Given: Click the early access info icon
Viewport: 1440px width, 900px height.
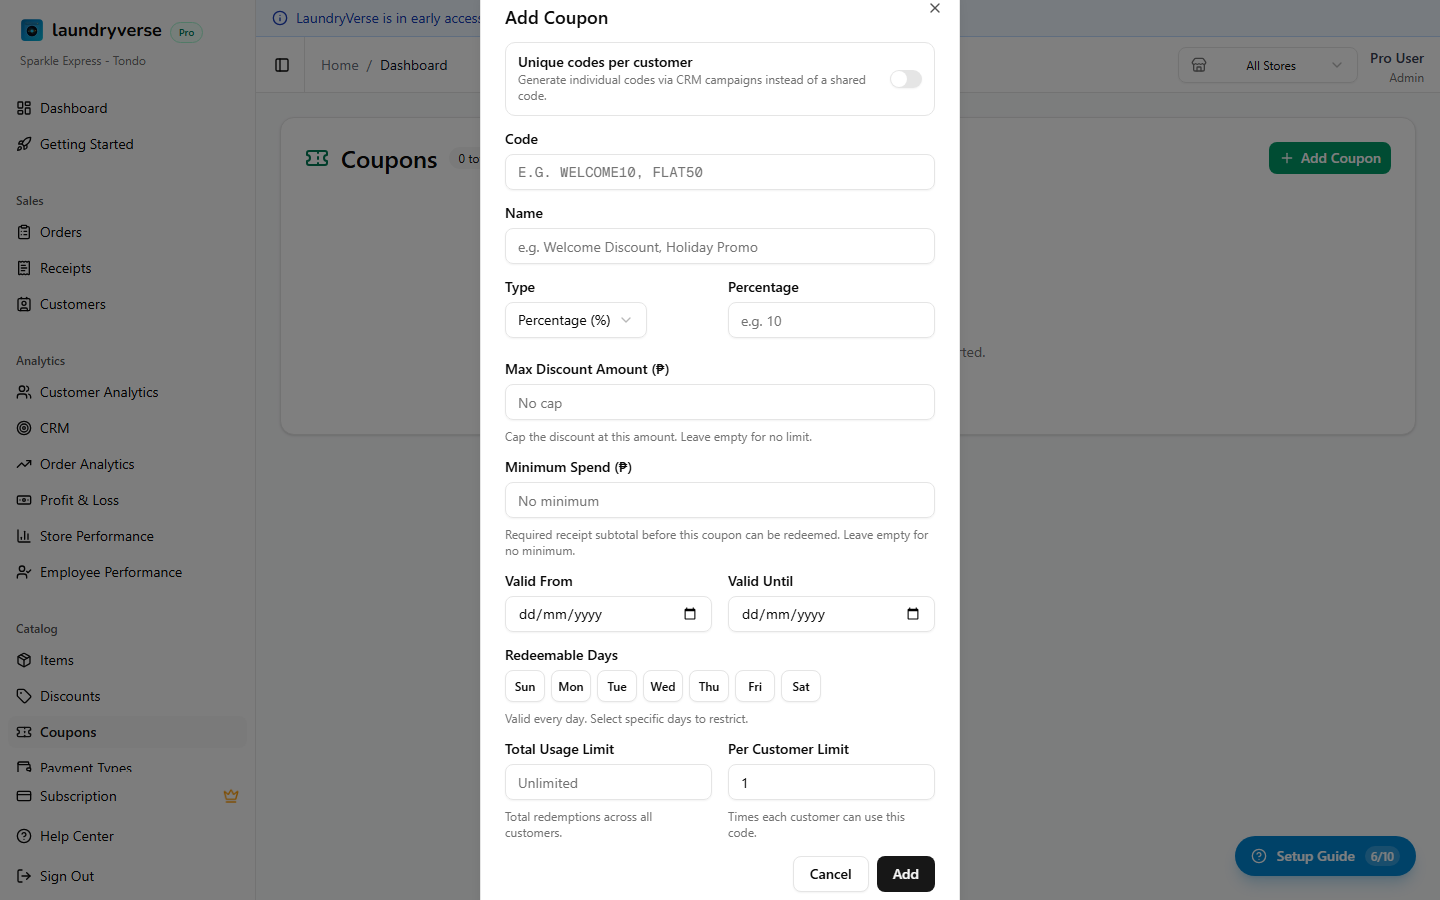Looking at the screenshot, I should (280, 18).
